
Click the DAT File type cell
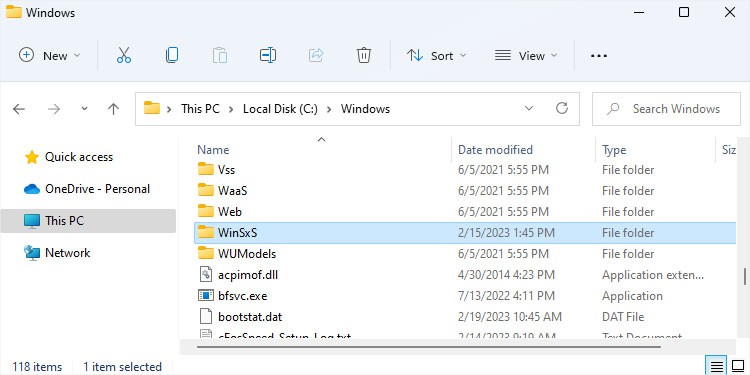[623, 317]
